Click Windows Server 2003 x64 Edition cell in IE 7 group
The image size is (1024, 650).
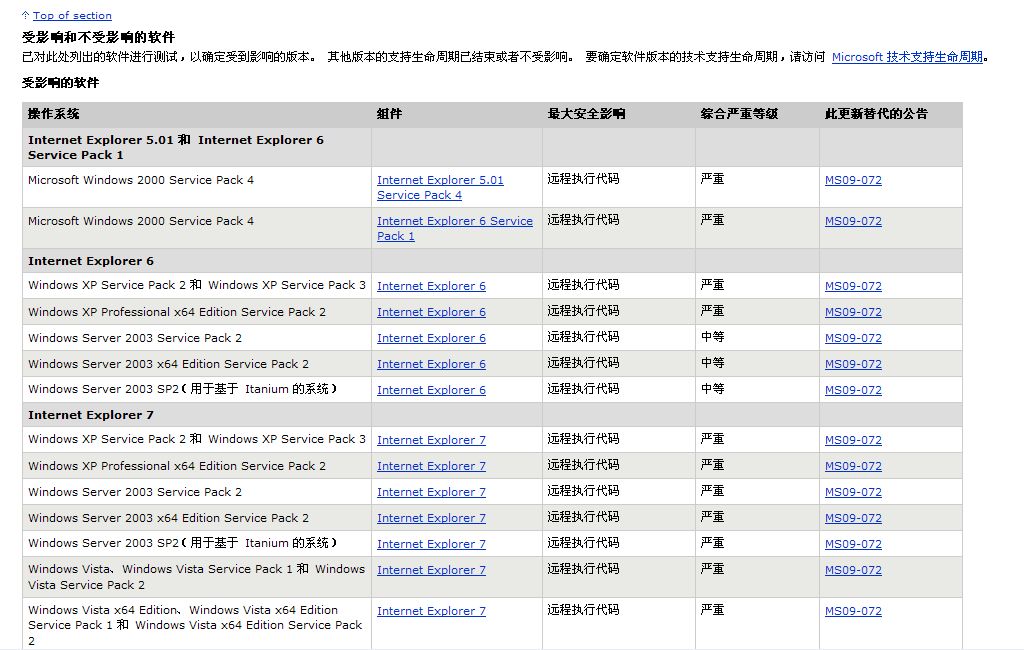(x=197, y=518)
